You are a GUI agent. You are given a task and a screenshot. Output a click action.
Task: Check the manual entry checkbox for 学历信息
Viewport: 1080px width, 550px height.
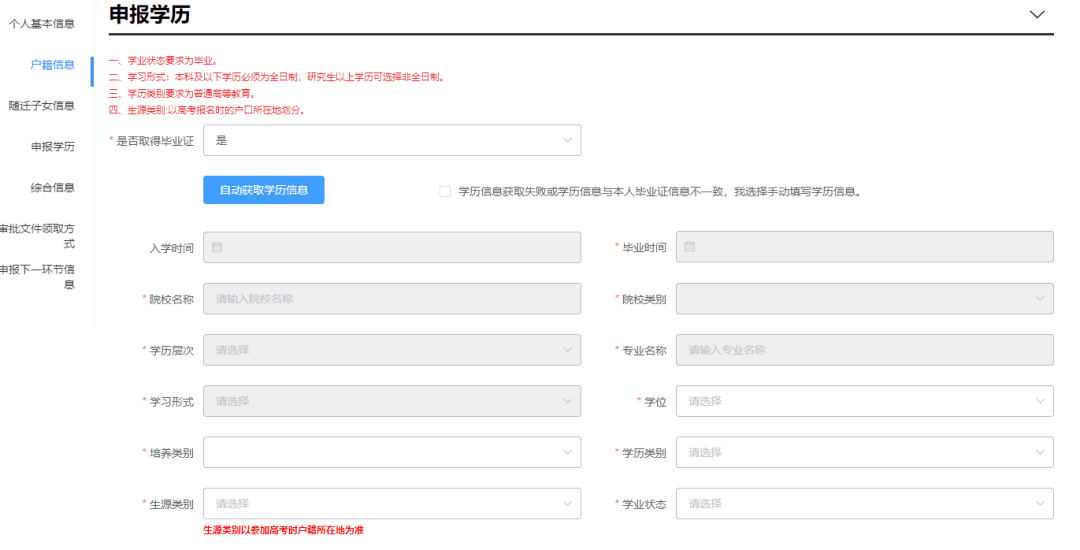[x=445, y=191]
